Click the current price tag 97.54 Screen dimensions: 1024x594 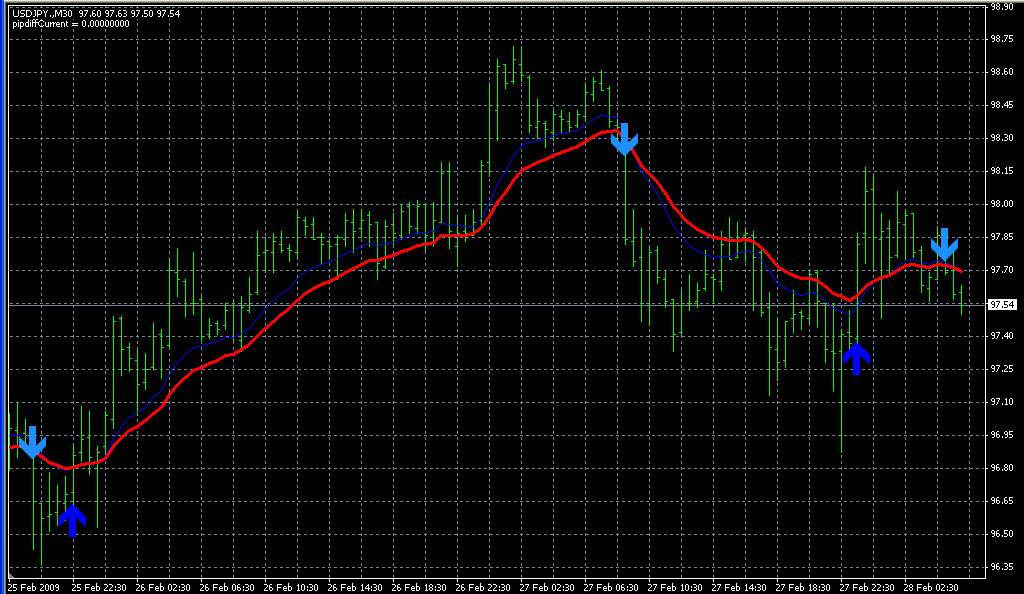coord(1002,305)
